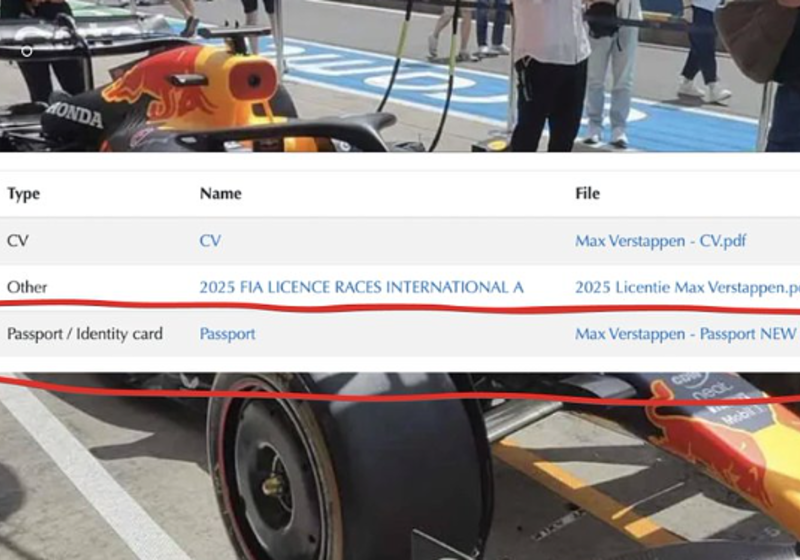Open the Passport link in Name column

click(x=228, y=334)
